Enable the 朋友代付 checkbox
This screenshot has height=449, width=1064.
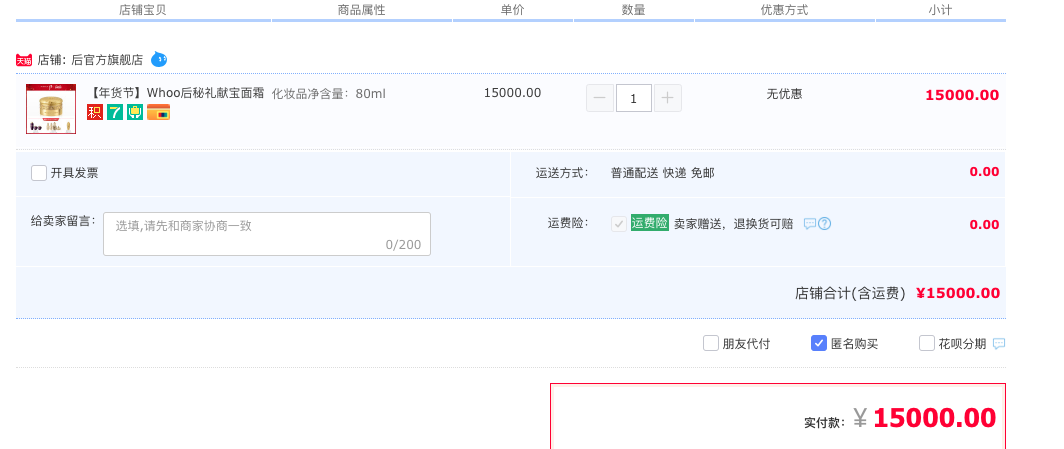pos(710,343)
